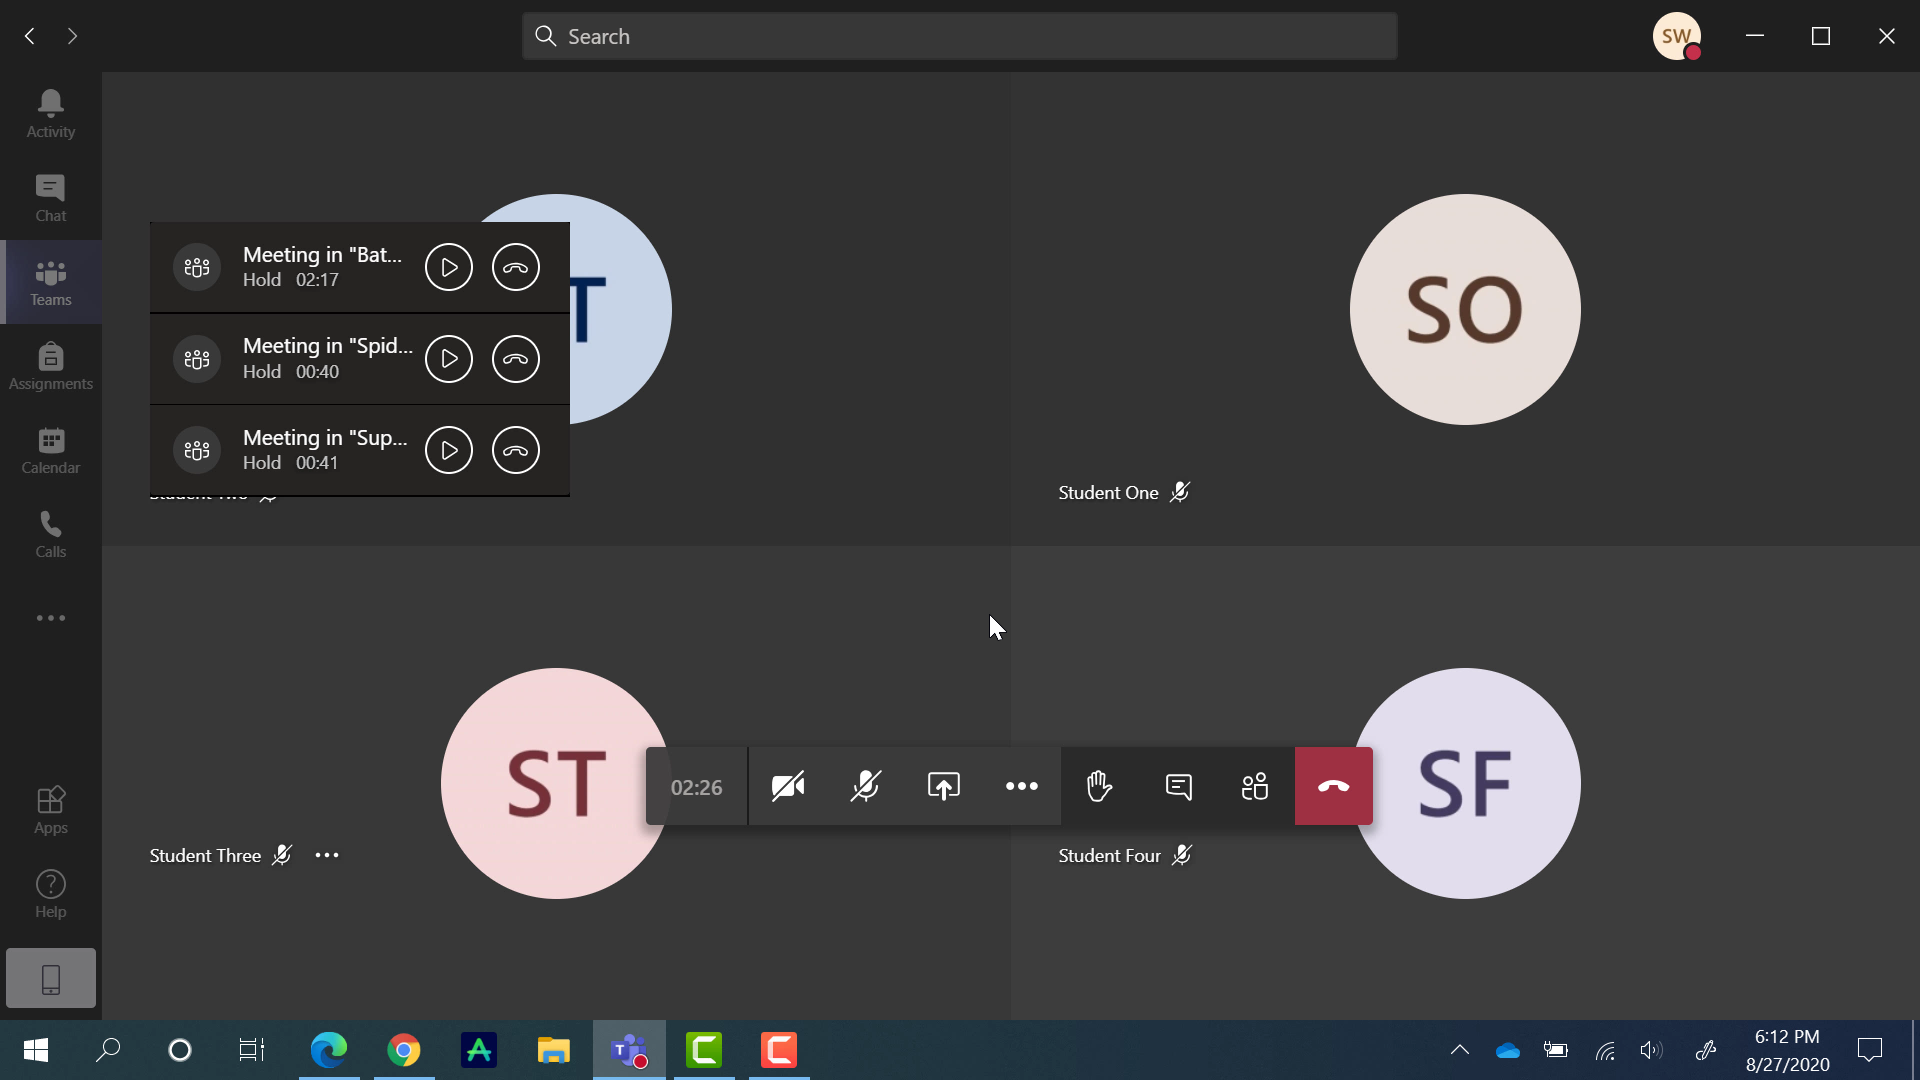Click the team icon of "Spid..." meeting
Viewport: 1920px width, 1080px height.
click(x=197, y=359)
